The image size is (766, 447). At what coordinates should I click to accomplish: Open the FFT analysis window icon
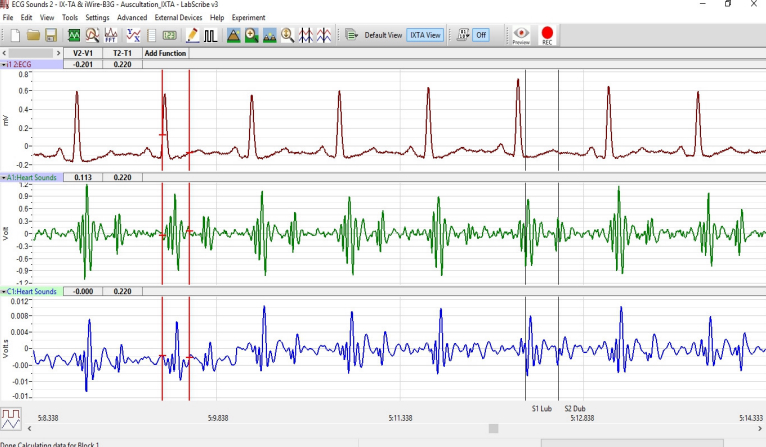(x=110, y=35)
